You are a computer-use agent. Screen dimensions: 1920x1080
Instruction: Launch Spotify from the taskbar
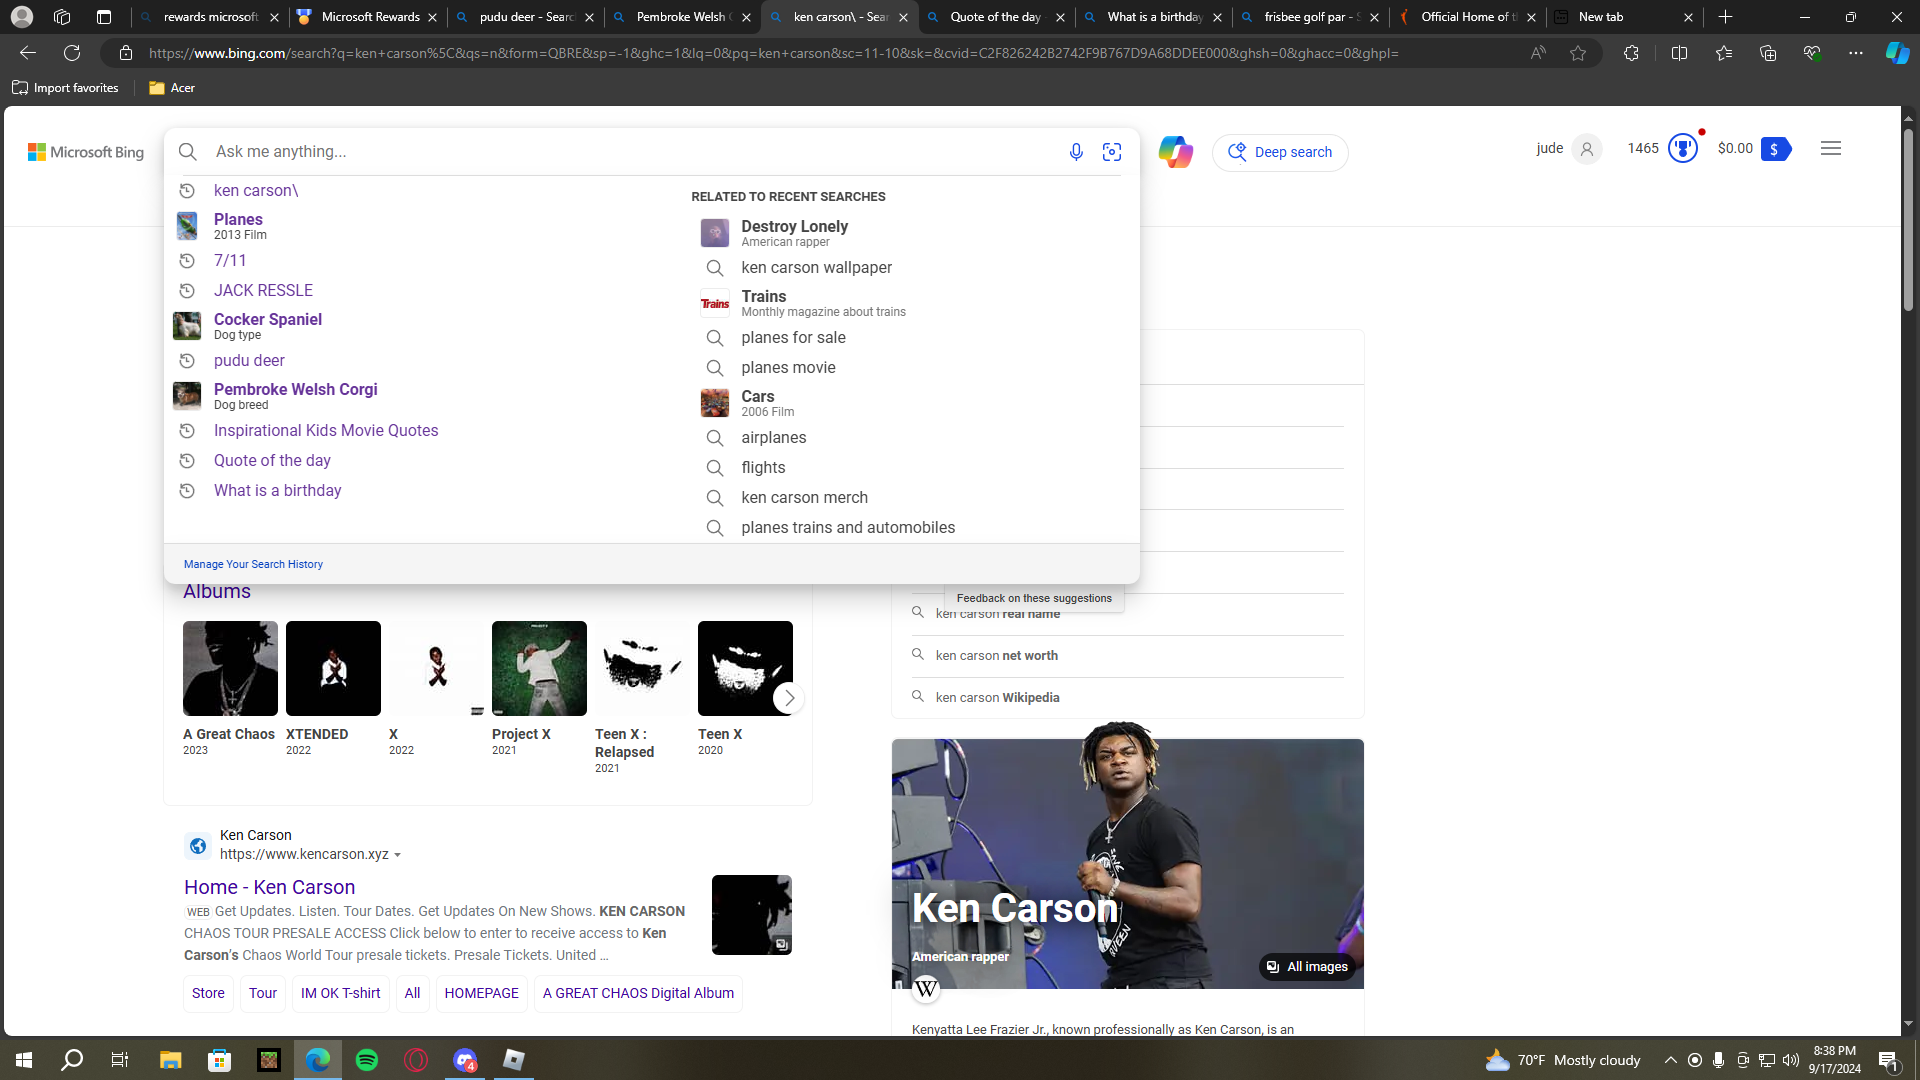[367, 1060]
